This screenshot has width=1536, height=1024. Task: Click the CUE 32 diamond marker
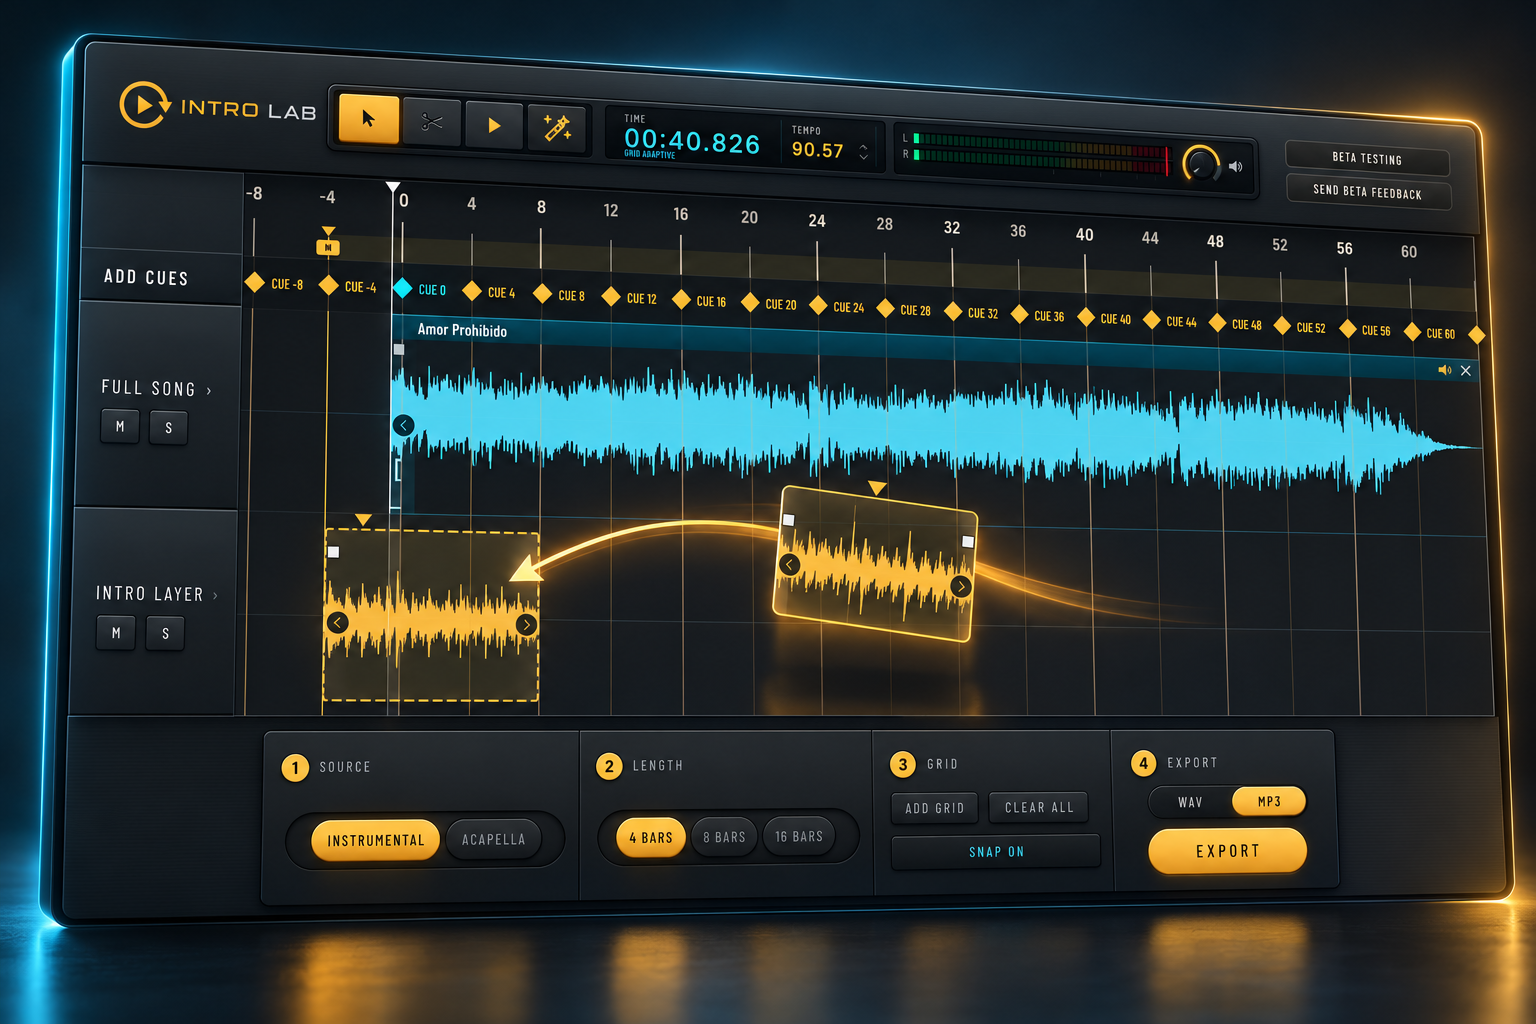(953, 311)
